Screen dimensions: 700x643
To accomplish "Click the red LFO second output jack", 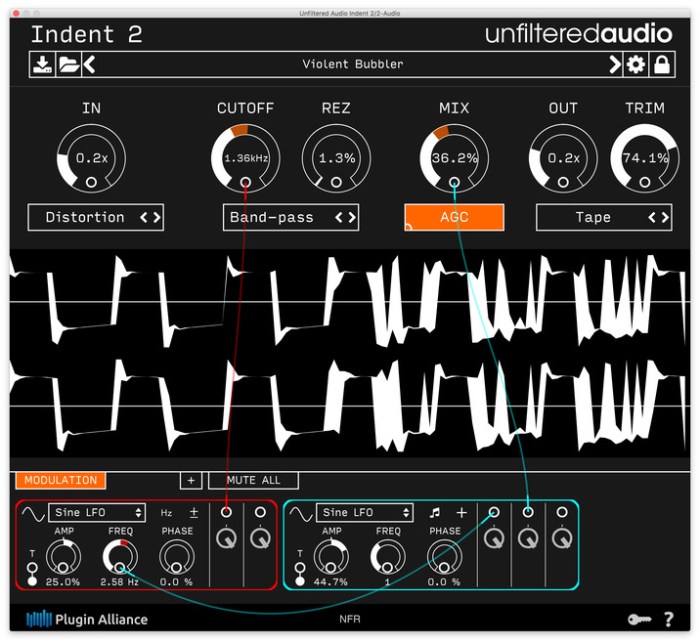I will tap(260, 512).
